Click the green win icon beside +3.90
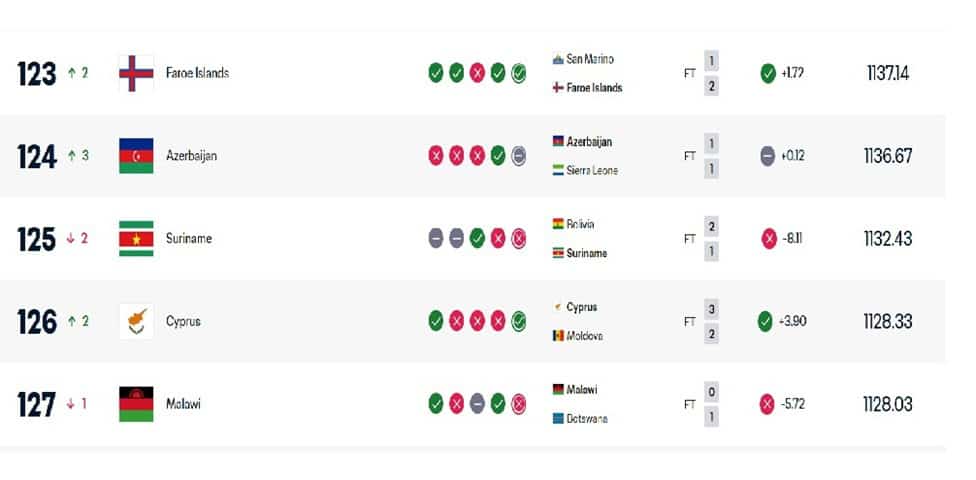This screenshot has height=480, width=976. (765, 321)
